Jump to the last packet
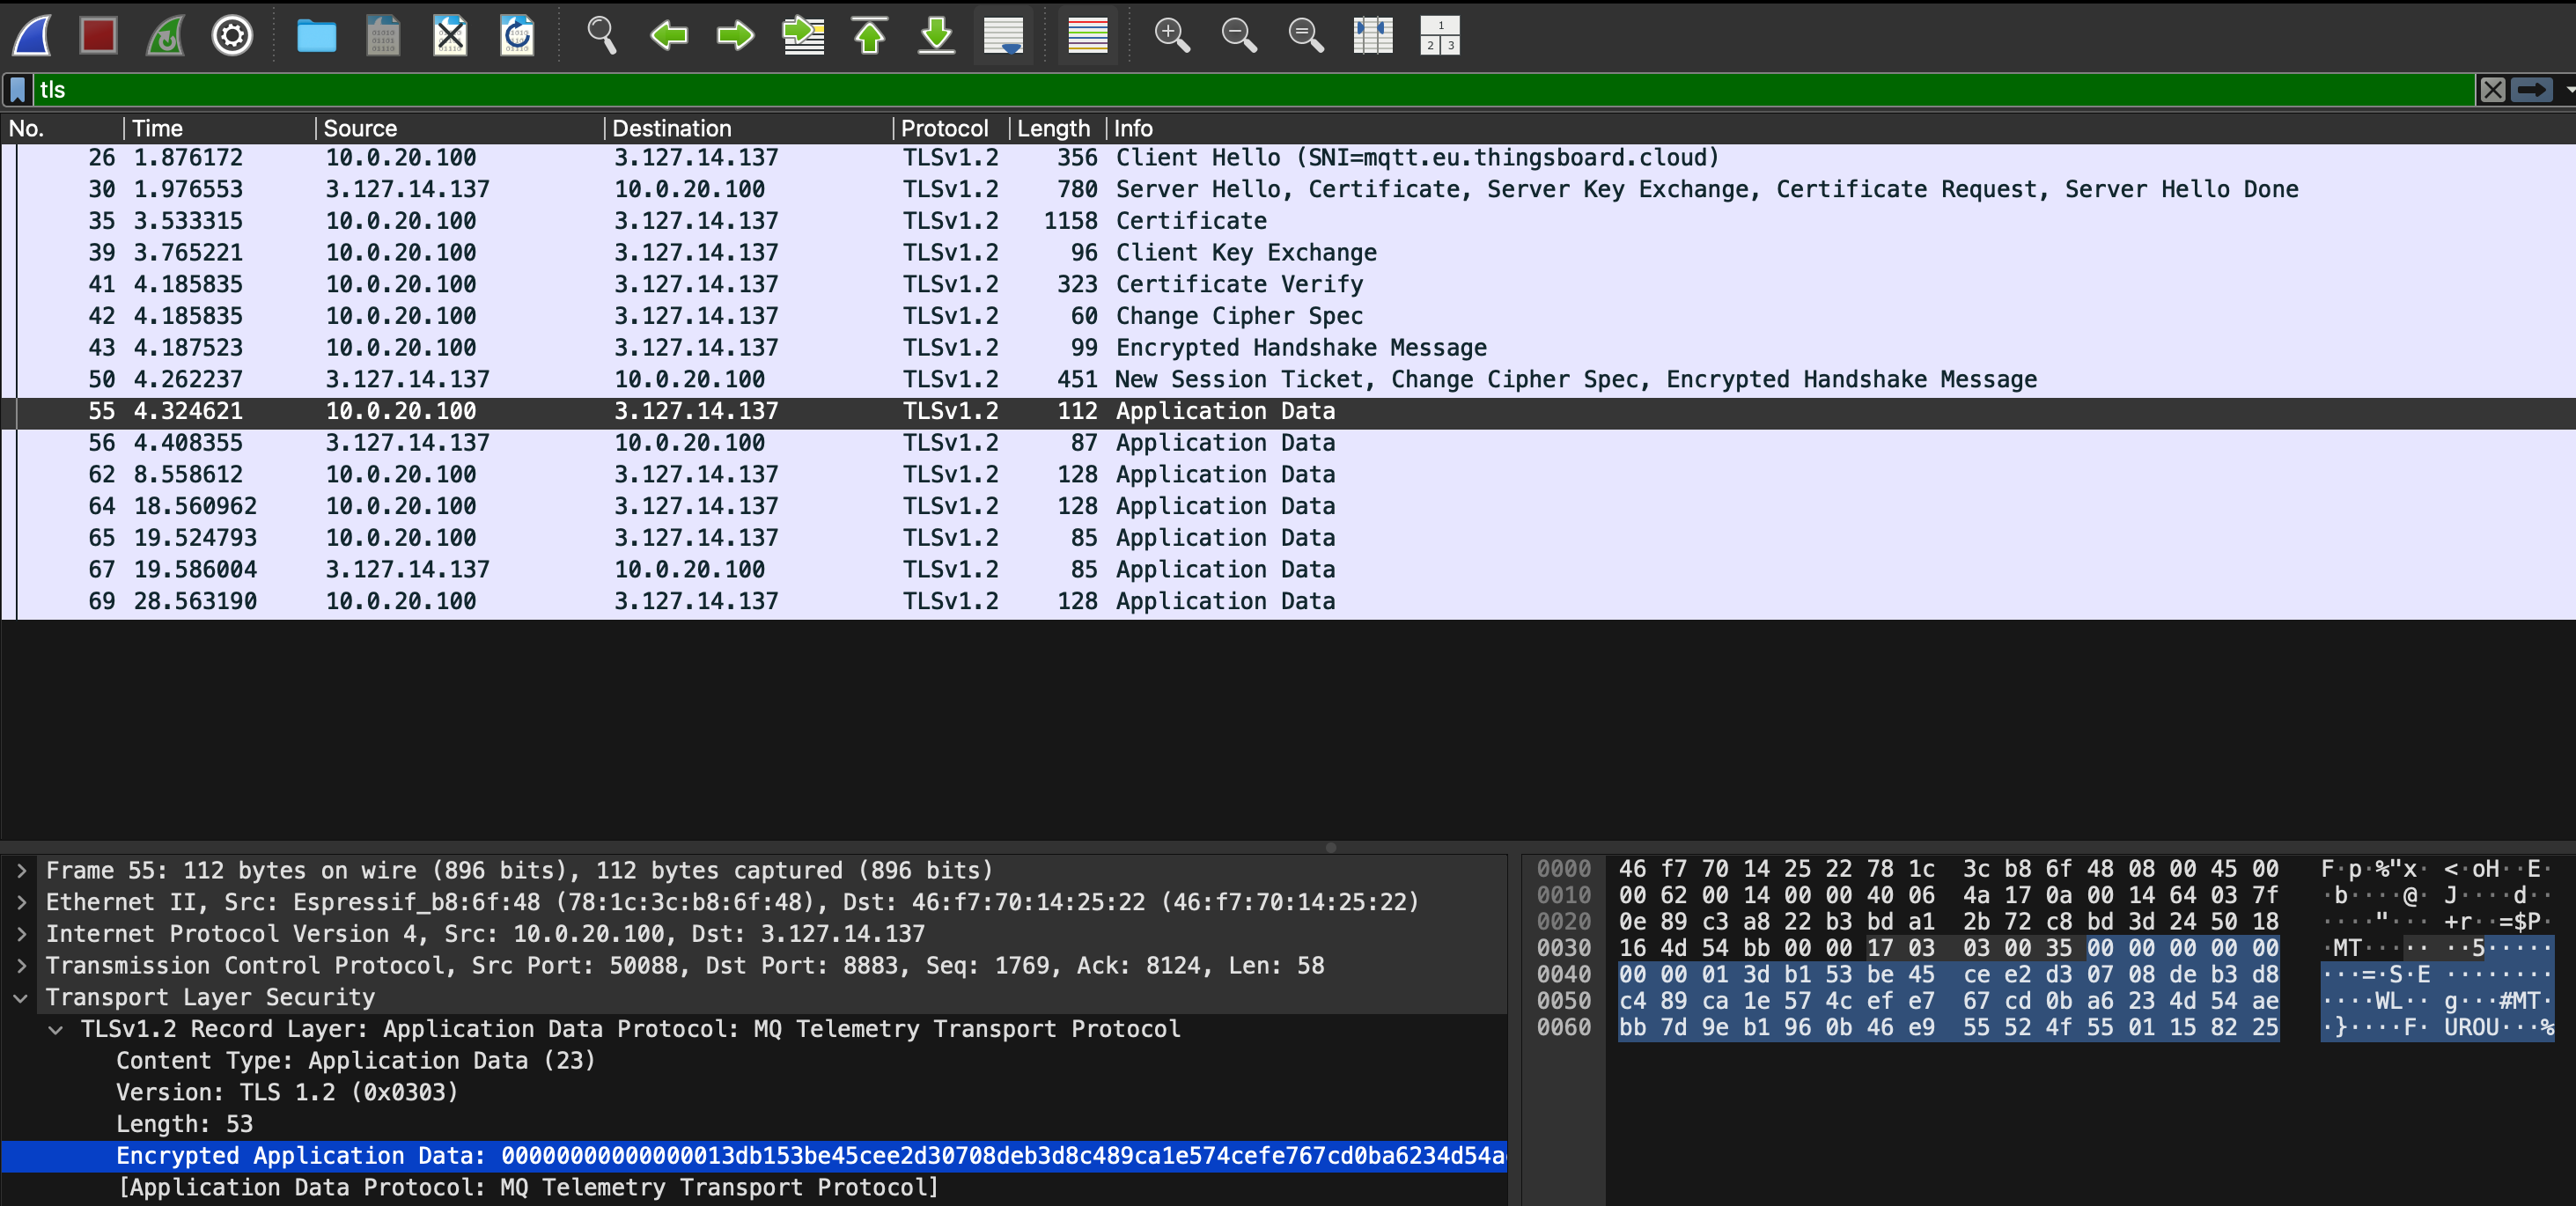 pos(937,36)
